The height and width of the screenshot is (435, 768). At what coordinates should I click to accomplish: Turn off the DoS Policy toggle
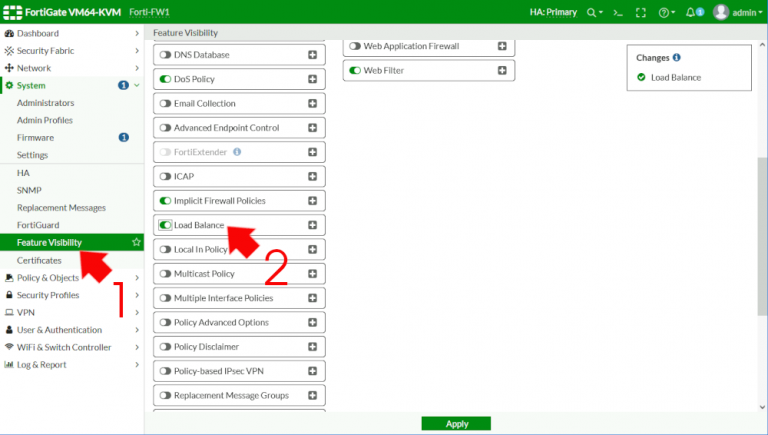pyautogui.click(x=165, y=79)
